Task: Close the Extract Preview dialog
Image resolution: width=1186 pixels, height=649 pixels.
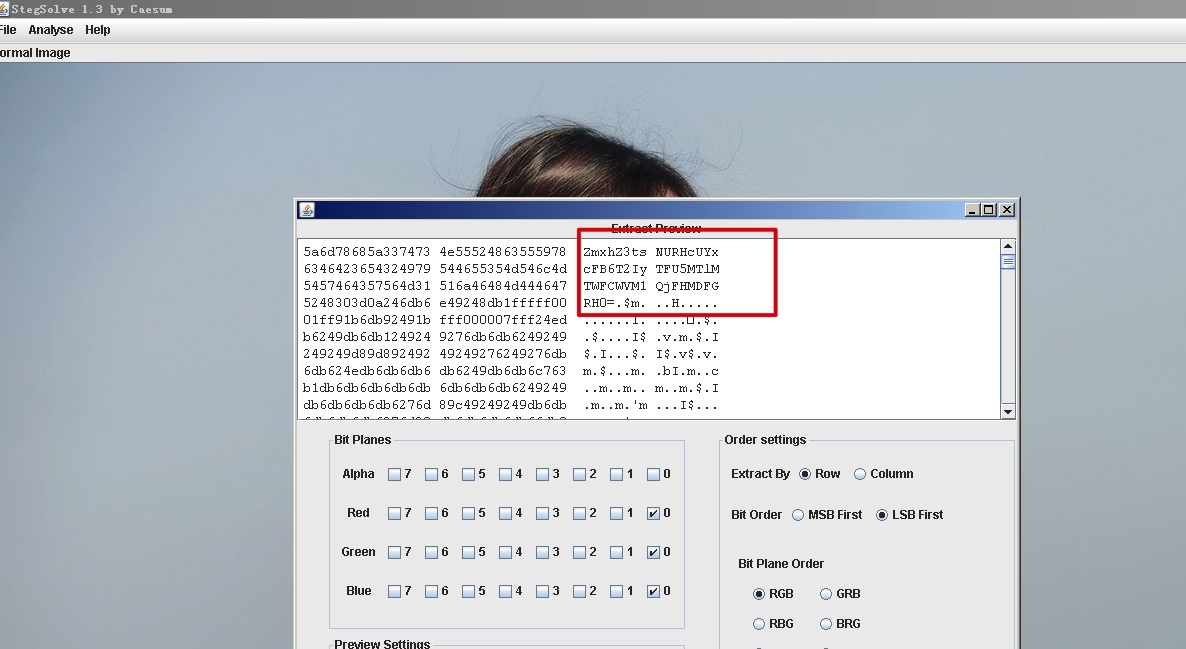Action: tap(1007, 210)
